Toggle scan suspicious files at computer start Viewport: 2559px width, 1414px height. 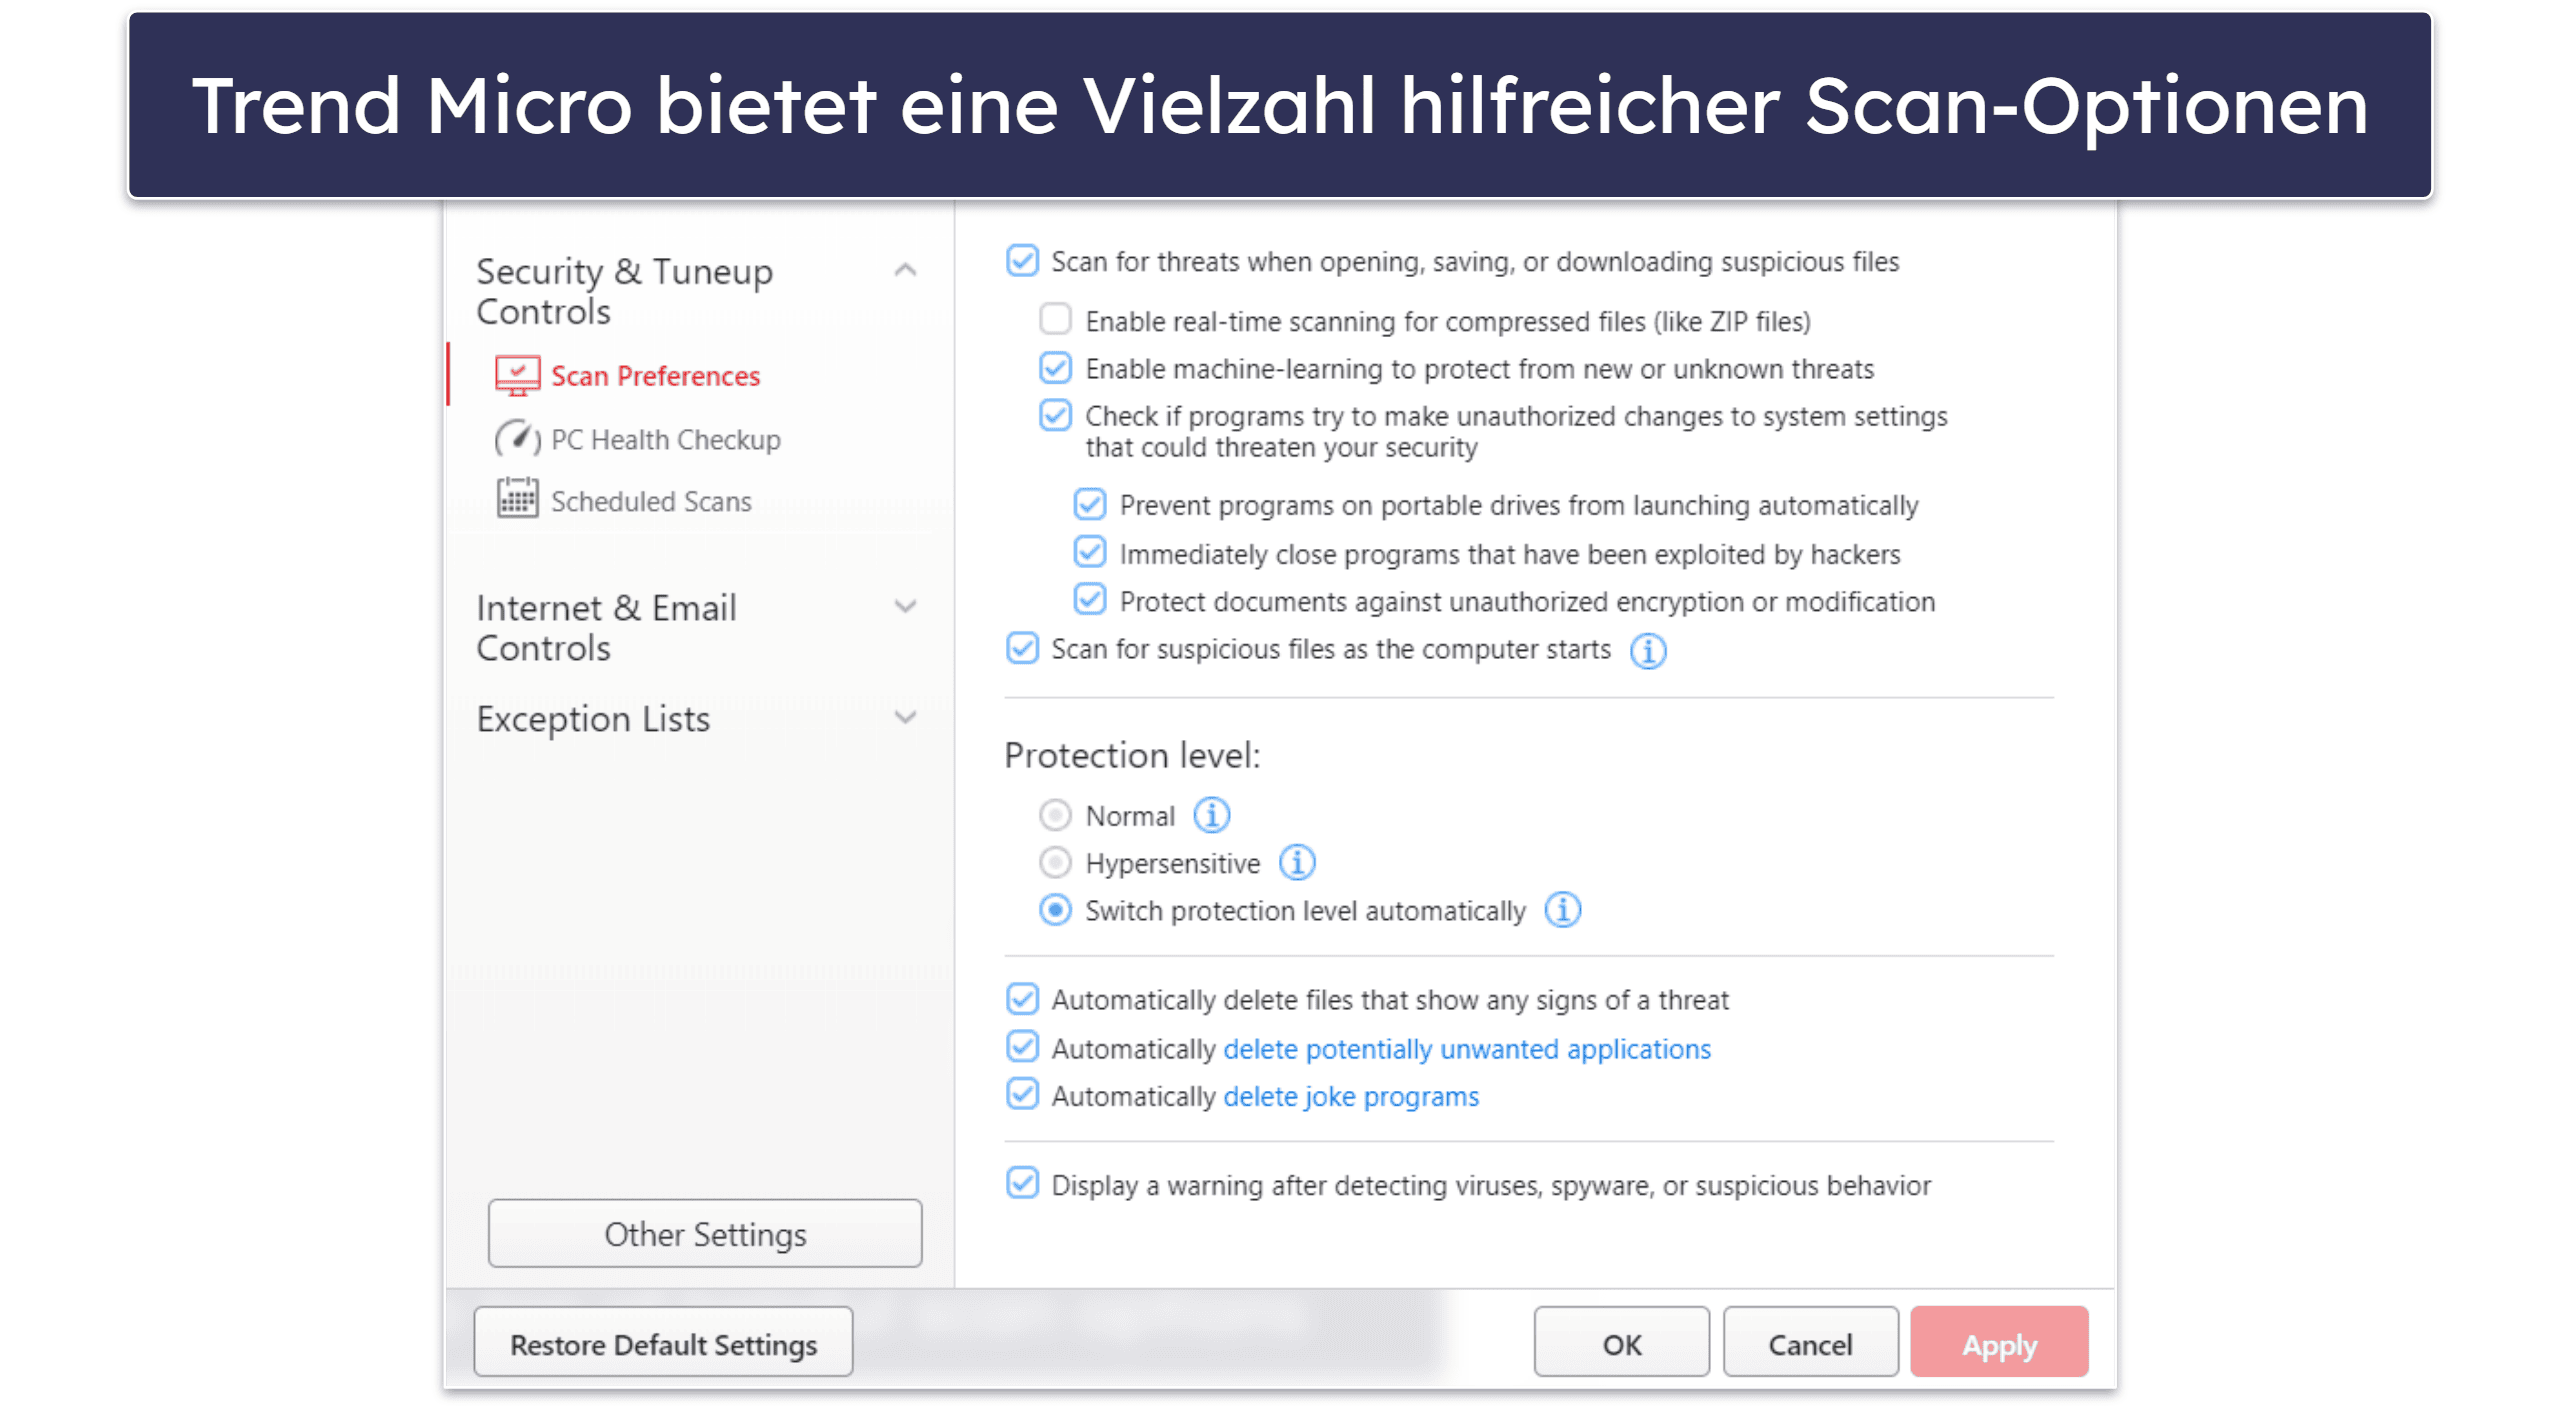coord(1022,648)
